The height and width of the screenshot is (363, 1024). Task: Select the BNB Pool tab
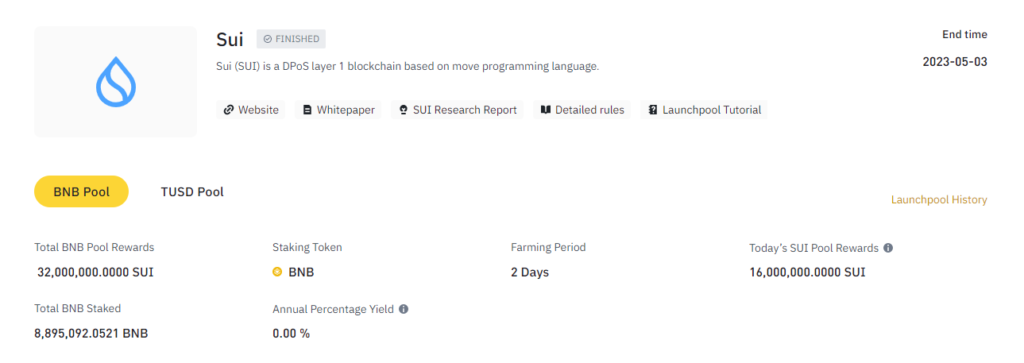click(x=81, y=191)
